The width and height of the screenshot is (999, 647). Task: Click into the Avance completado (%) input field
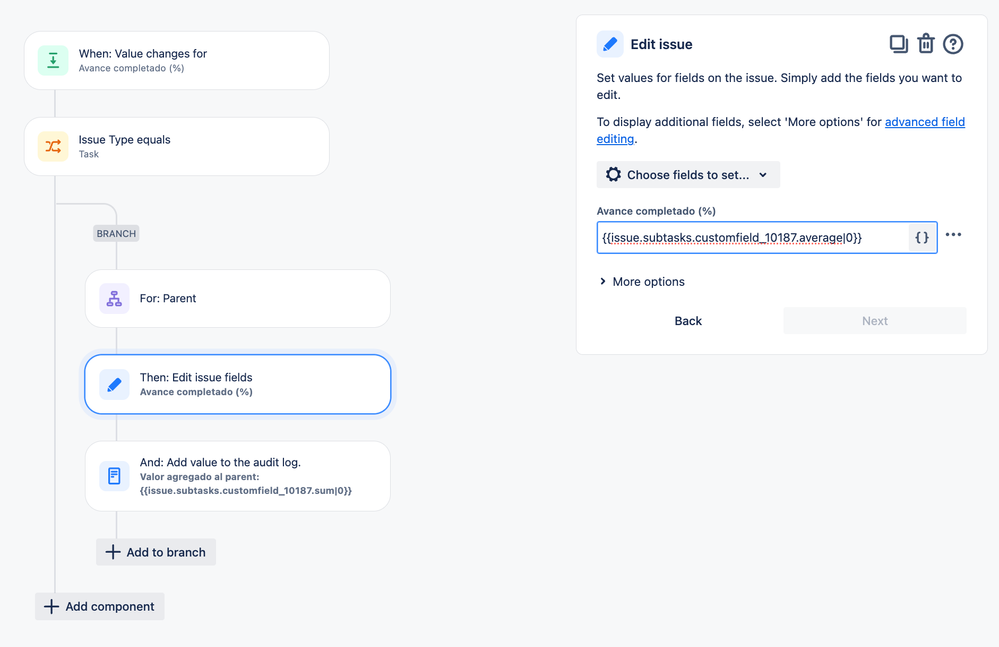point(752,238)
